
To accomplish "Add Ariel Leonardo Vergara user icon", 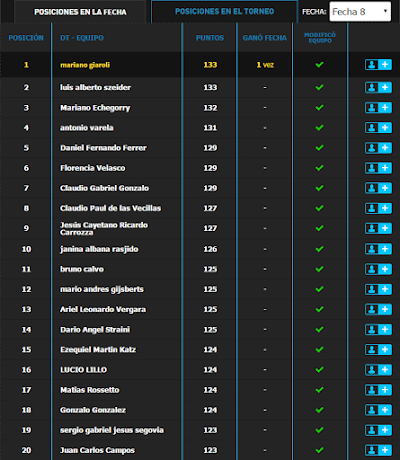I will (378, 309).
